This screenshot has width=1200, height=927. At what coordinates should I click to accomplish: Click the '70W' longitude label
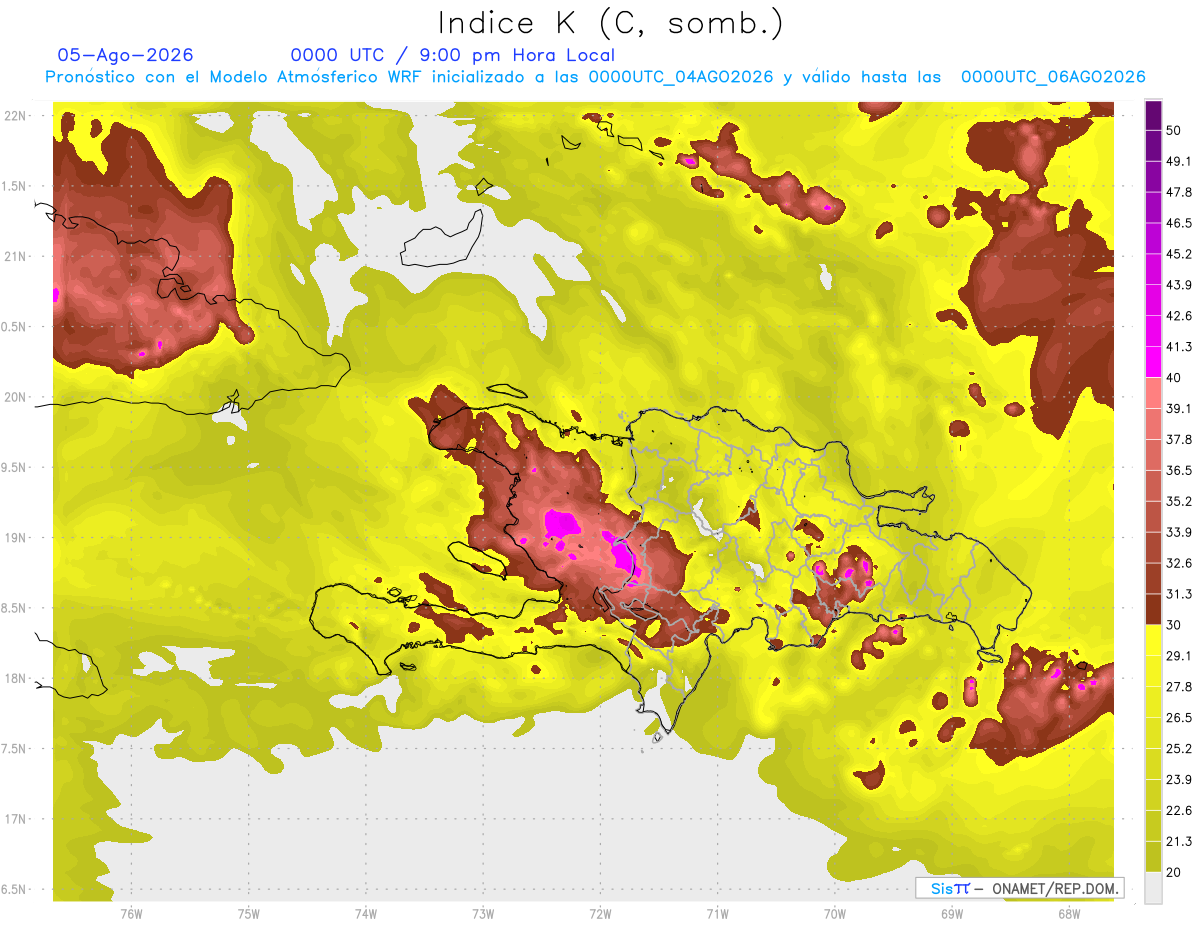click(835, 913)
